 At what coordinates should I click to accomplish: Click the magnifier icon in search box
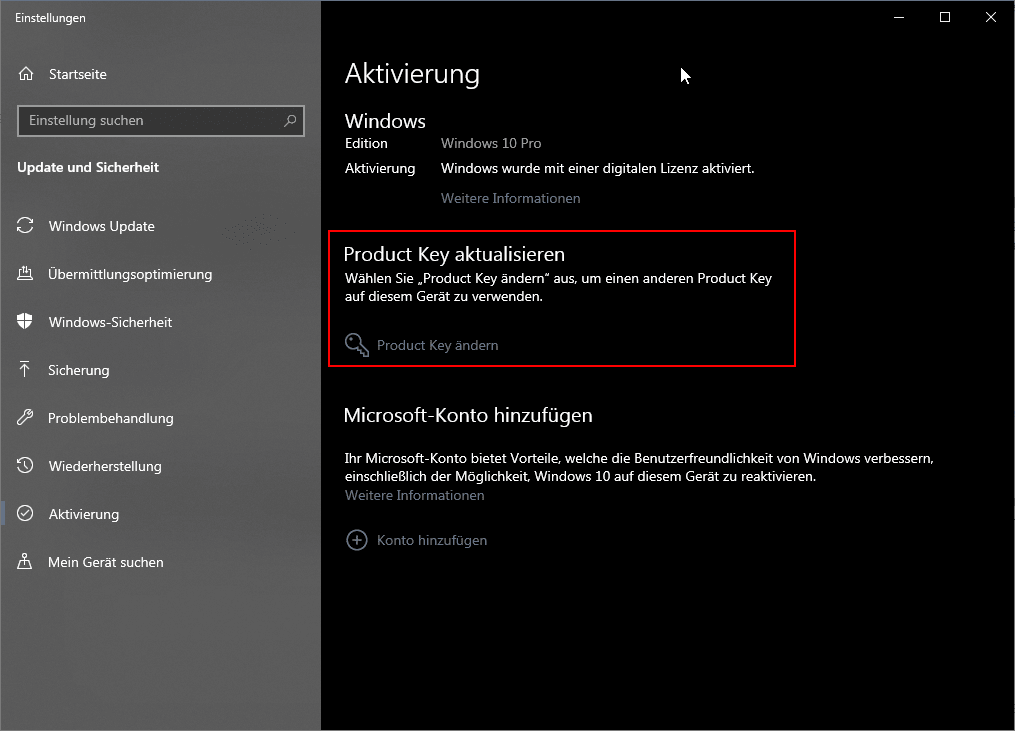pyautogui.click(x=290, y=120)
